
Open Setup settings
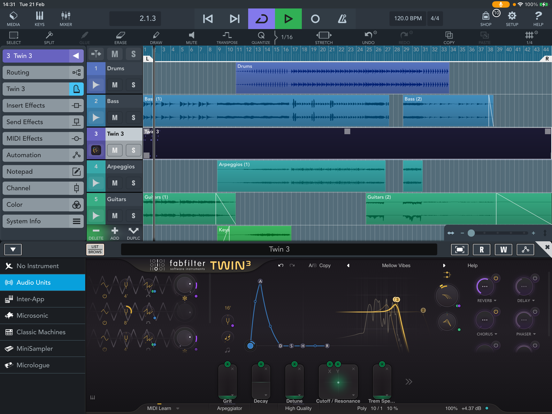click(x=512, y=19)
